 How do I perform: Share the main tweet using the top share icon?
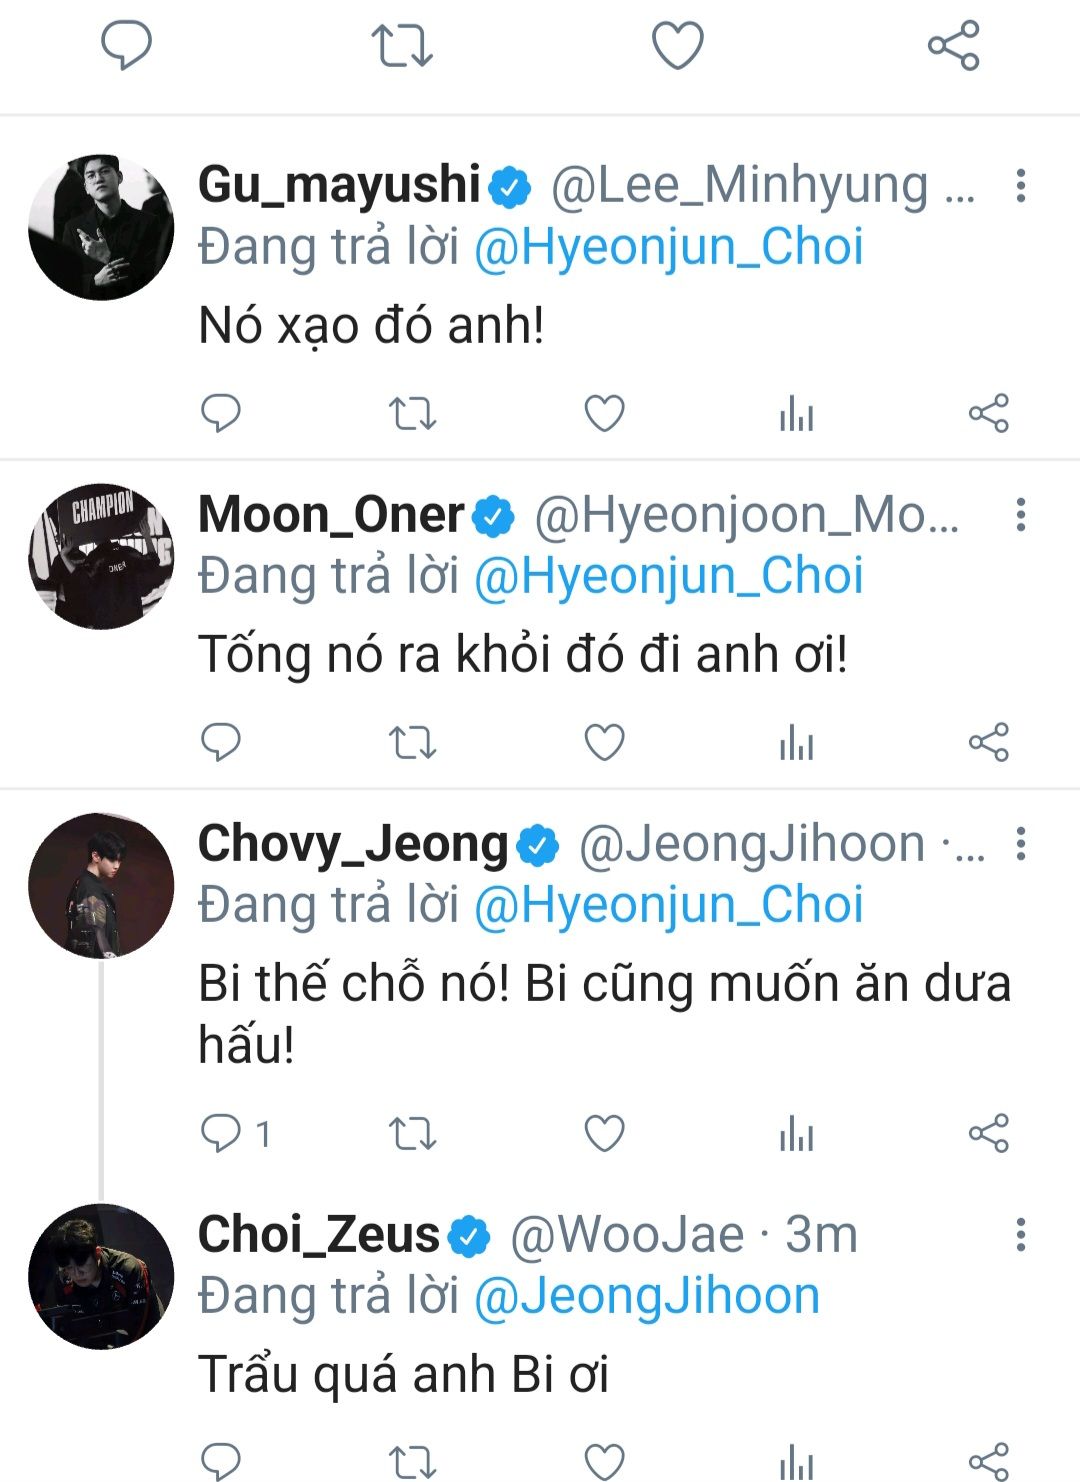953,46
